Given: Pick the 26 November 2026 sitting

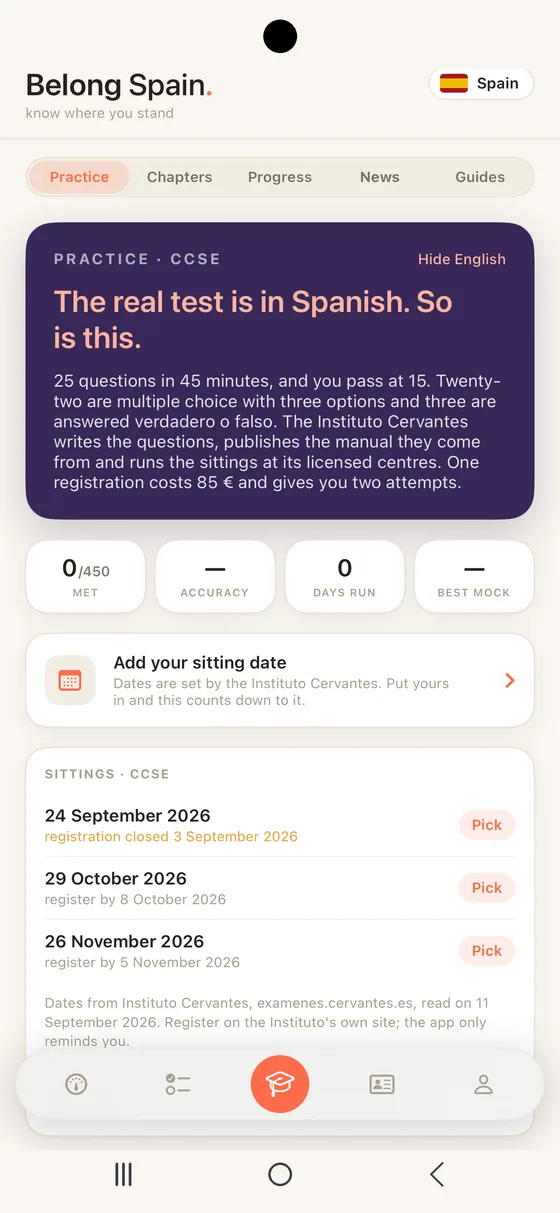Looking at the screenshot, I should pyautogui.click(x=487, y=951).
